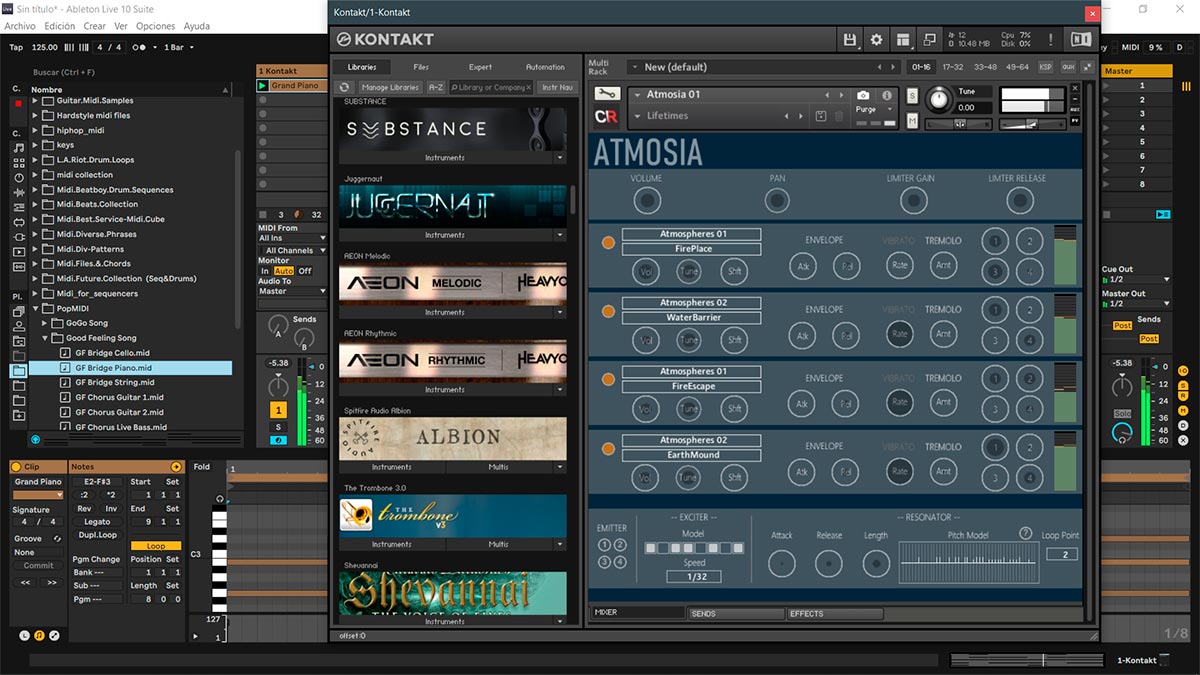Click the exclamation panic button in Kontakt
This screenshot has width=1200, height=675.
coord(1050,40)
